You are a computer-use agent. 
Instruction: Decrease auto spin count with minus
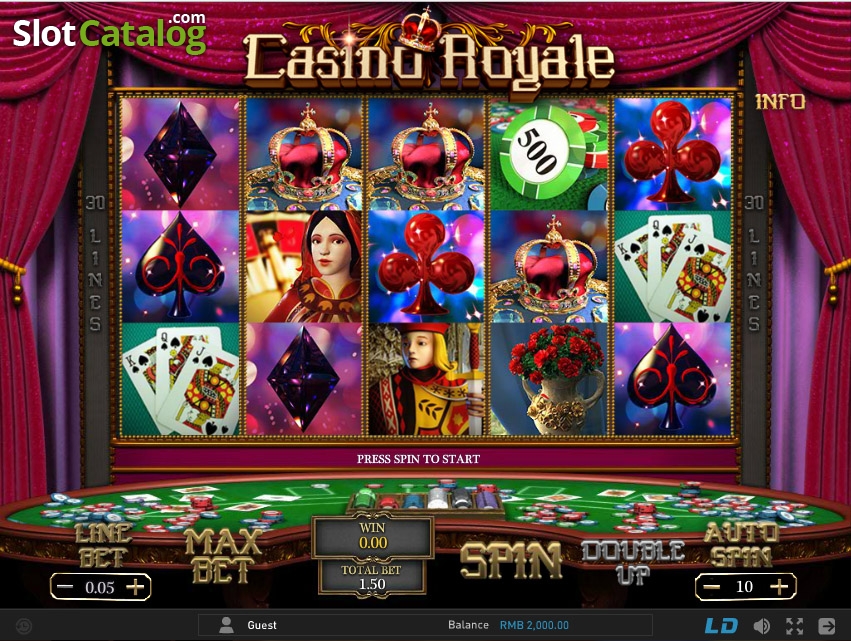(712, 587)
